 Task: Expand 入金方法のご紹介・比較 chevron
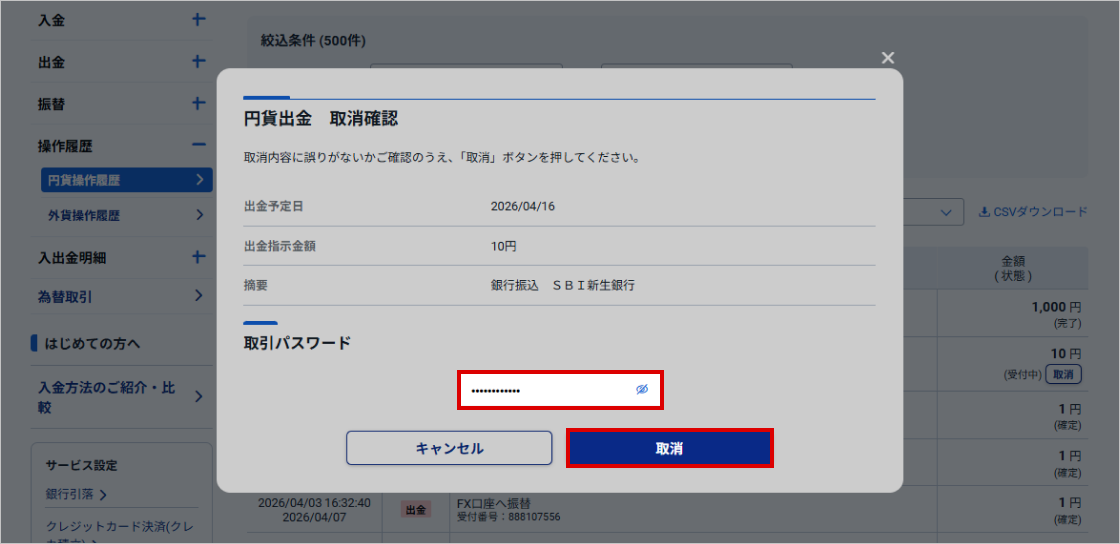[199, 396]
